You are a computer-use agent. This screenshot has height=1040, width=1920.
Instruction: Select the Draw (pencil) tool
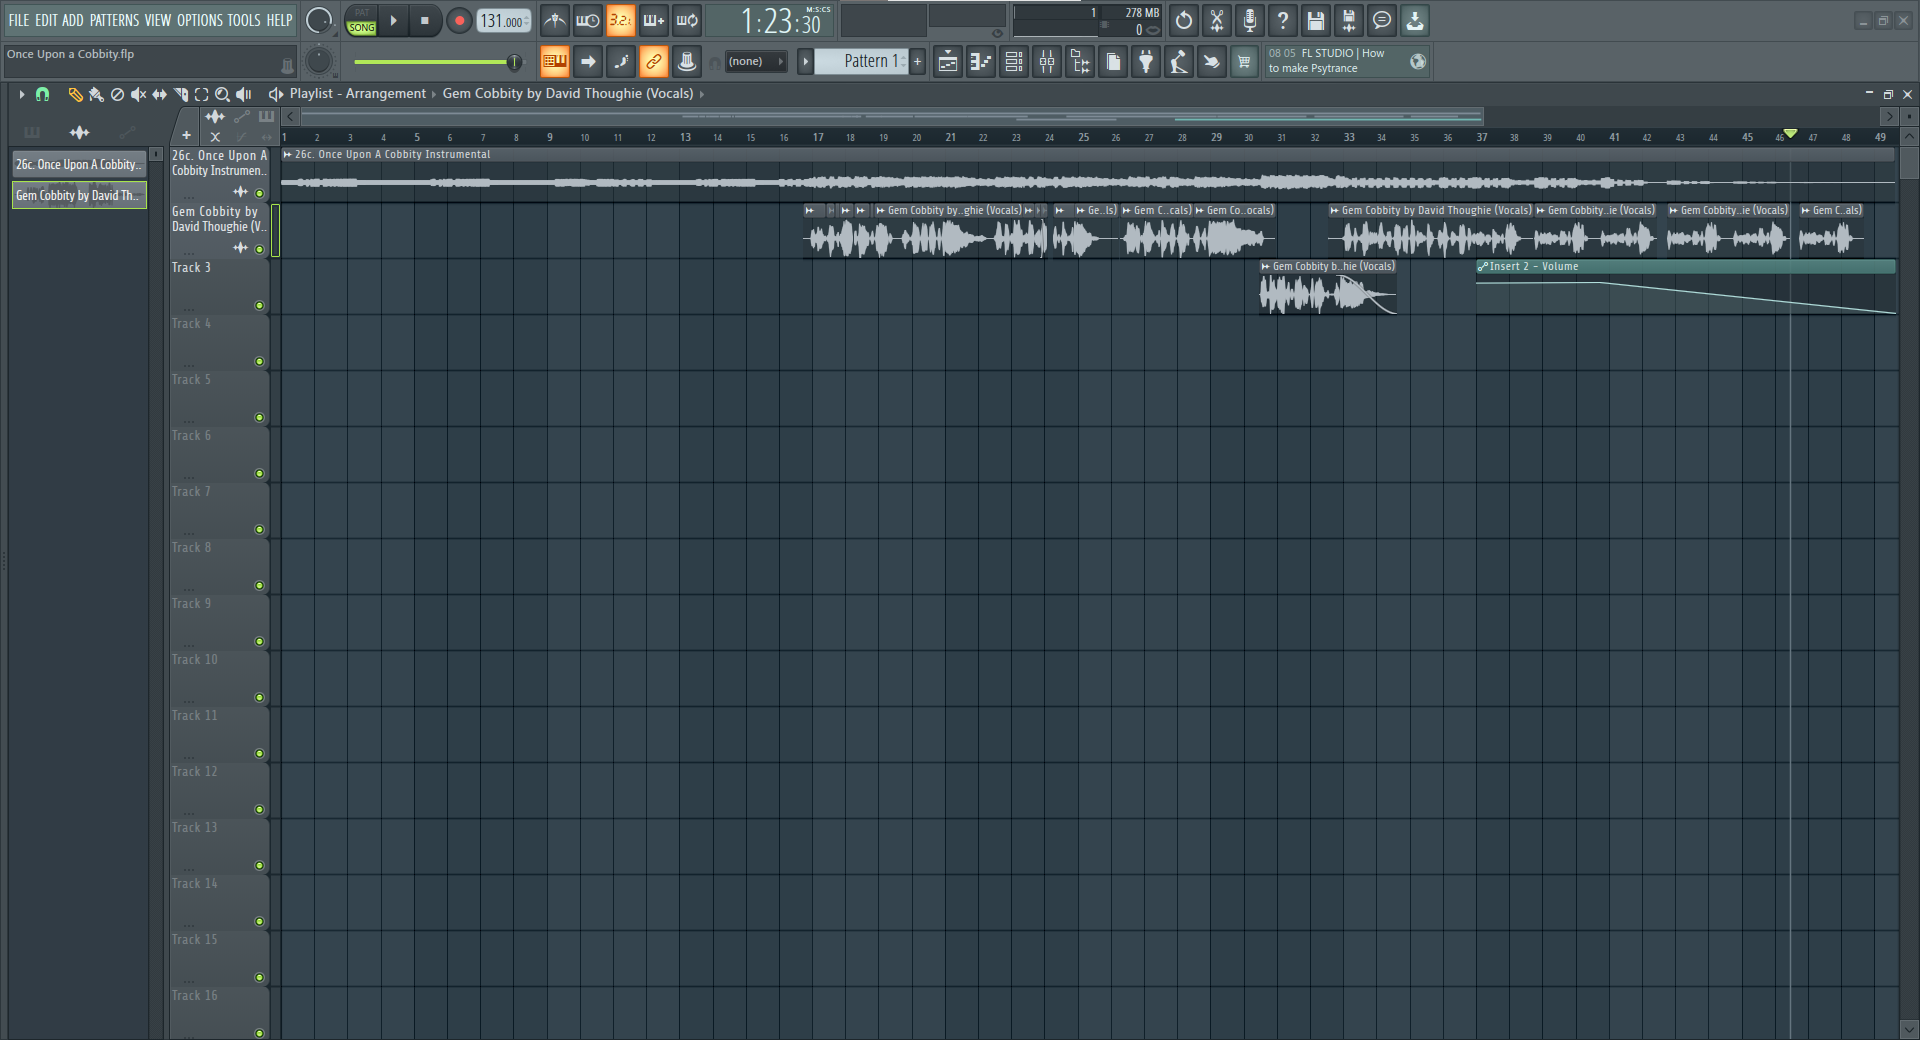pos(75,94)
